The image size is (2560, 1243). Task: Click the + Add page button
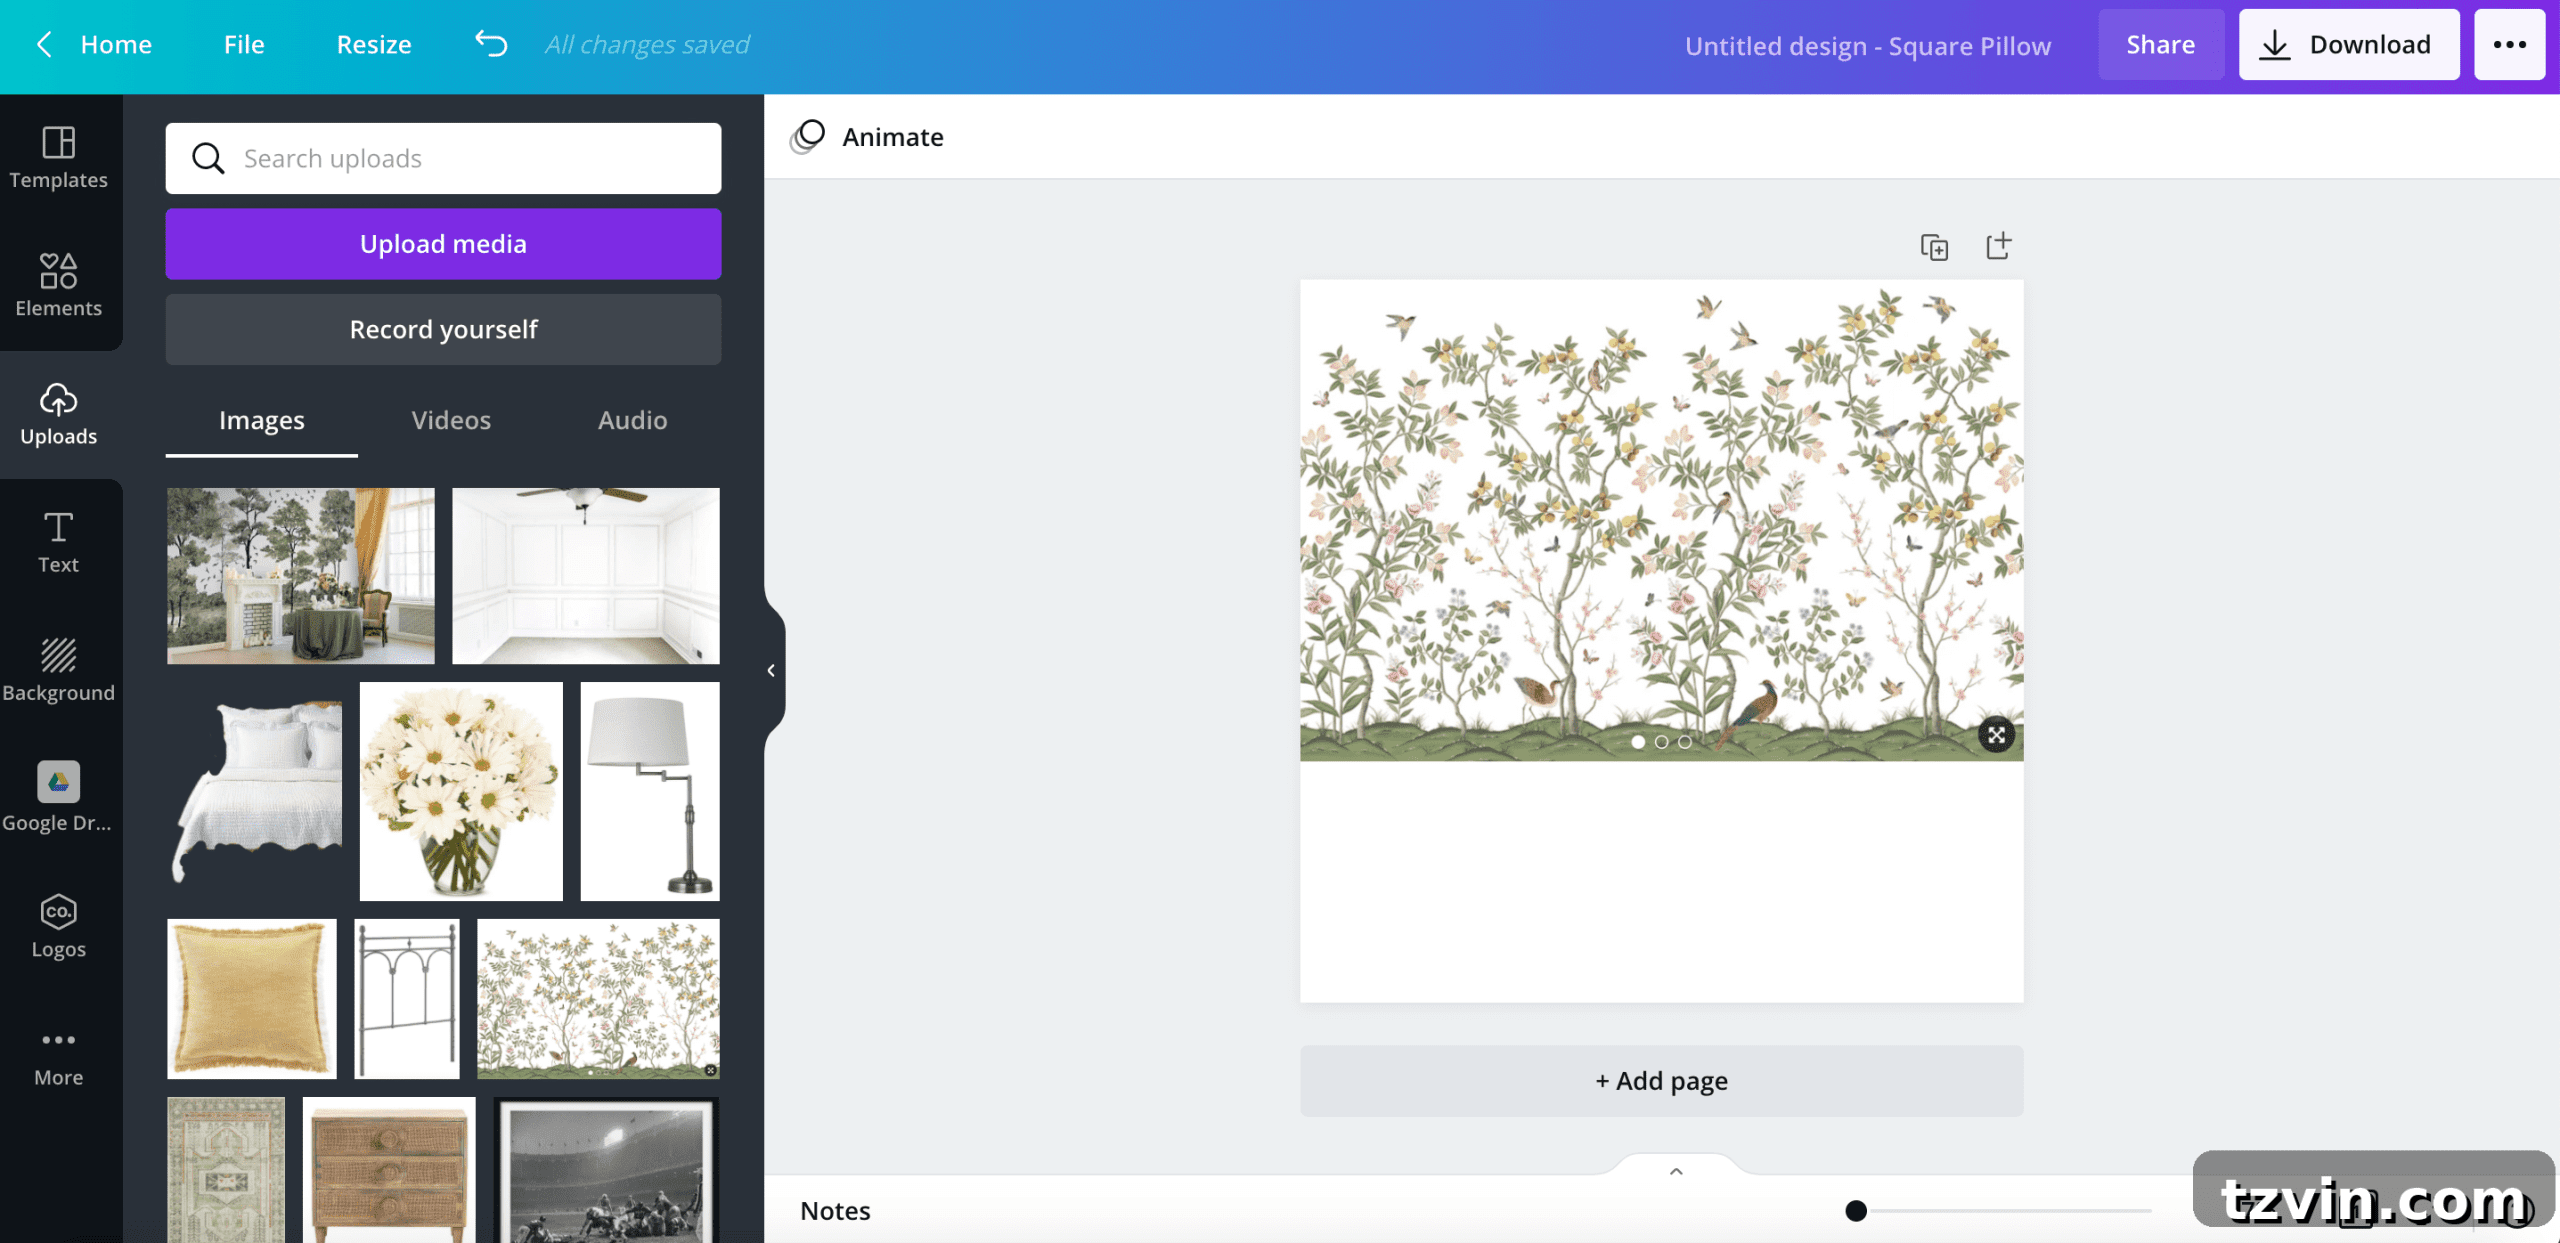(x=1661, y=1081)
